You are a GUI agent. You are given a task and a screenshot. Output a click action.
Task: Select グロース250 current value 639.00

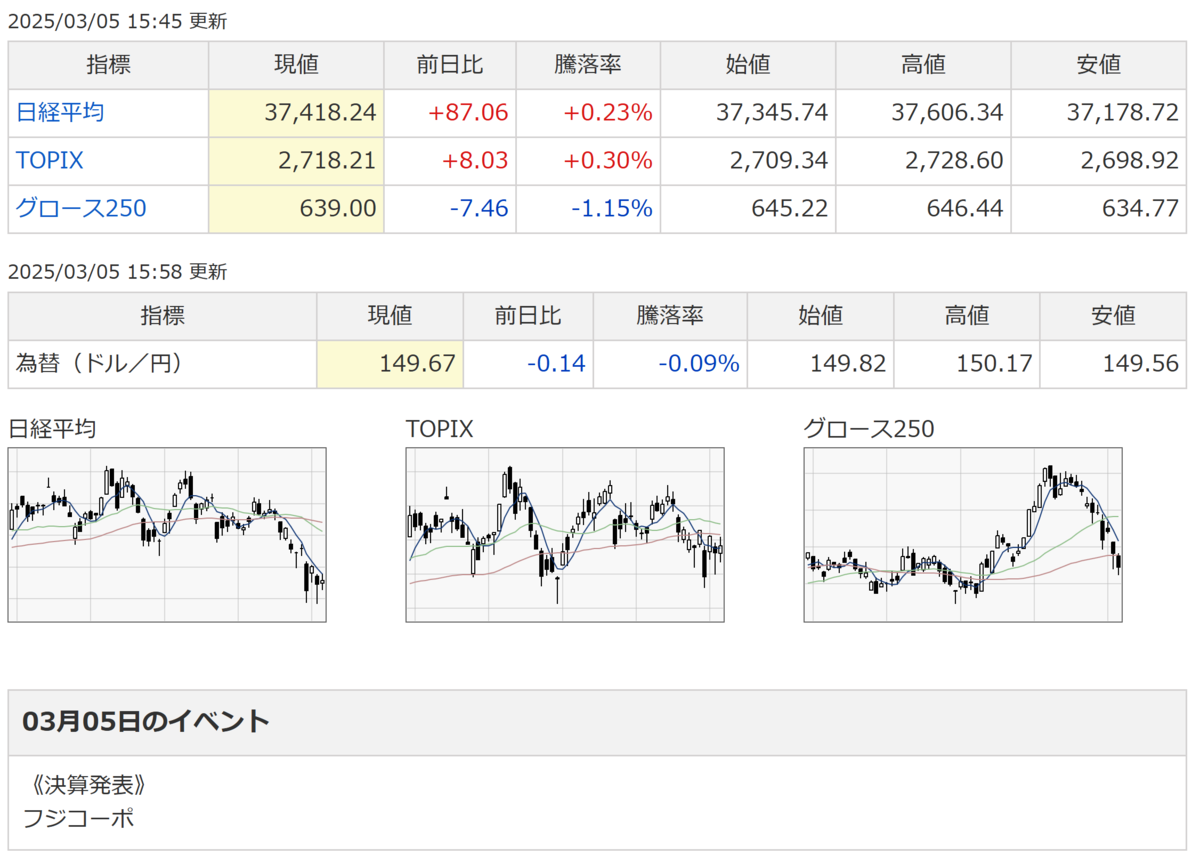(338, 209)
